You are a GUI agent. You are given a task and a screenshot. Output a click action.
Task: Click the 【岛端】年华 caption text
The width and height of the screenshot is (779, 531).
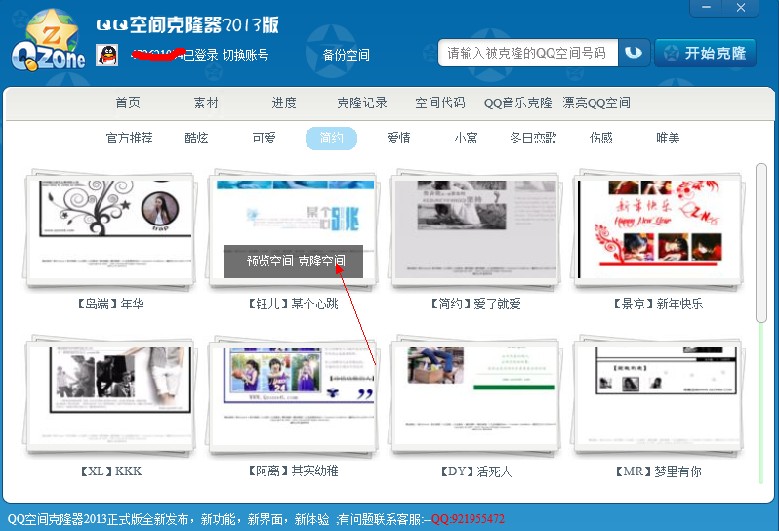[x=110, y=303]
